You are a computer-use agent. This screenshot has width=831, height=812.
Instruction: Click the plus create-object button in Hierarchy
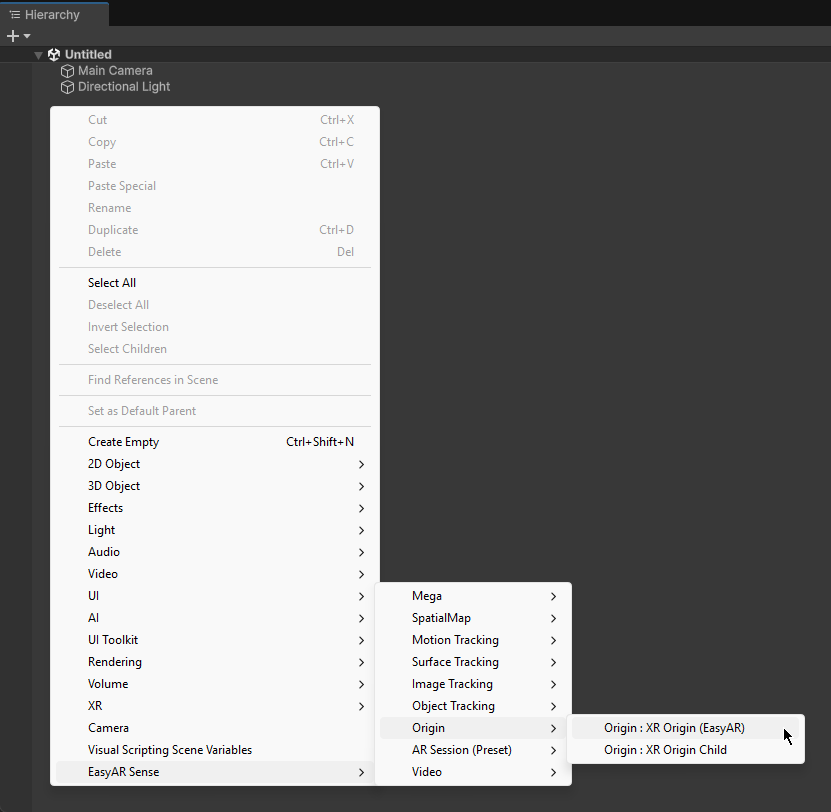pyautogui.click(x=13, y=36)
